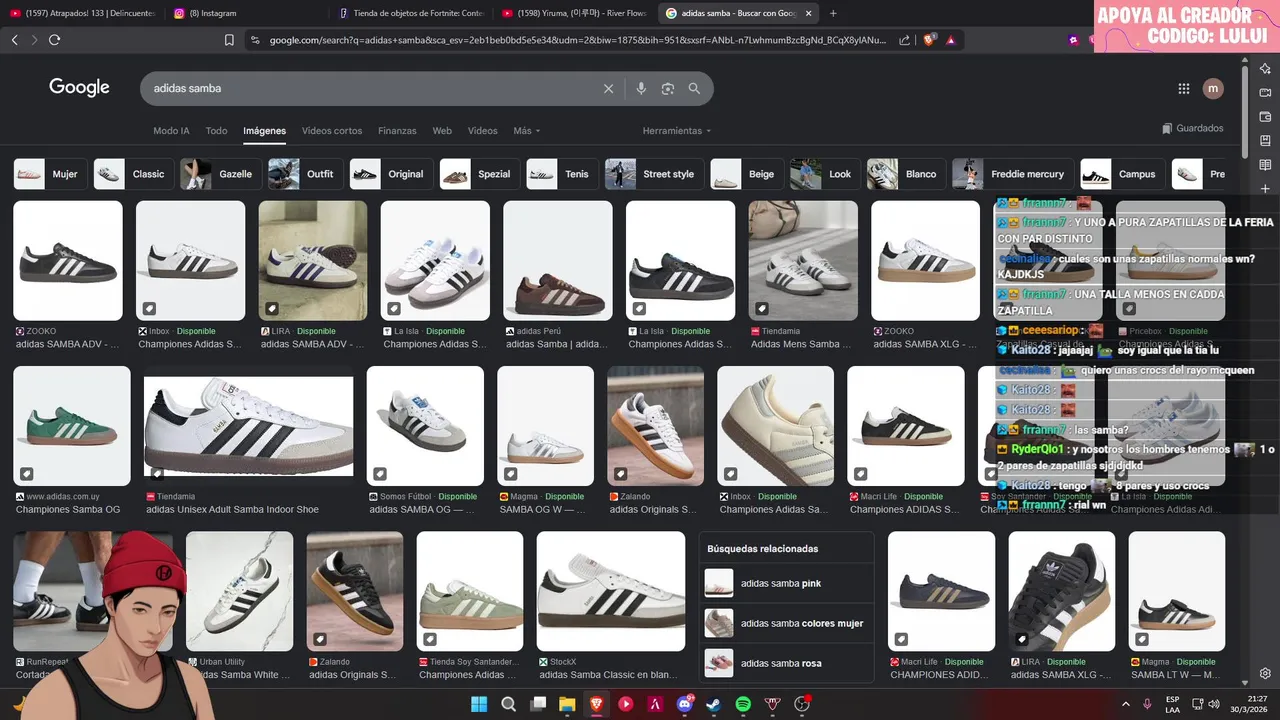
Task: View site information beside the URL
Action: click(x=255, y=40)
